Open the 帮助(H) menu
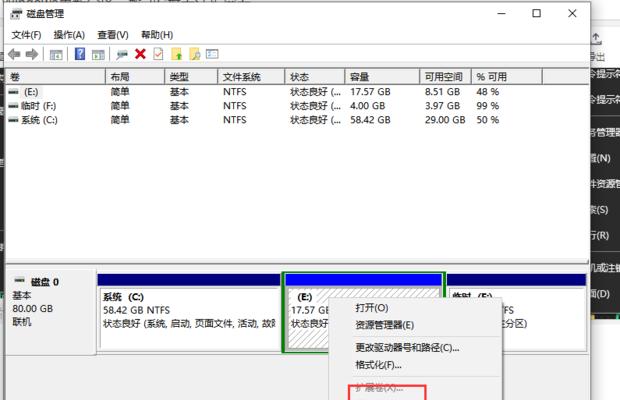The height and width of the screenshot is (400, 620). 157,35
